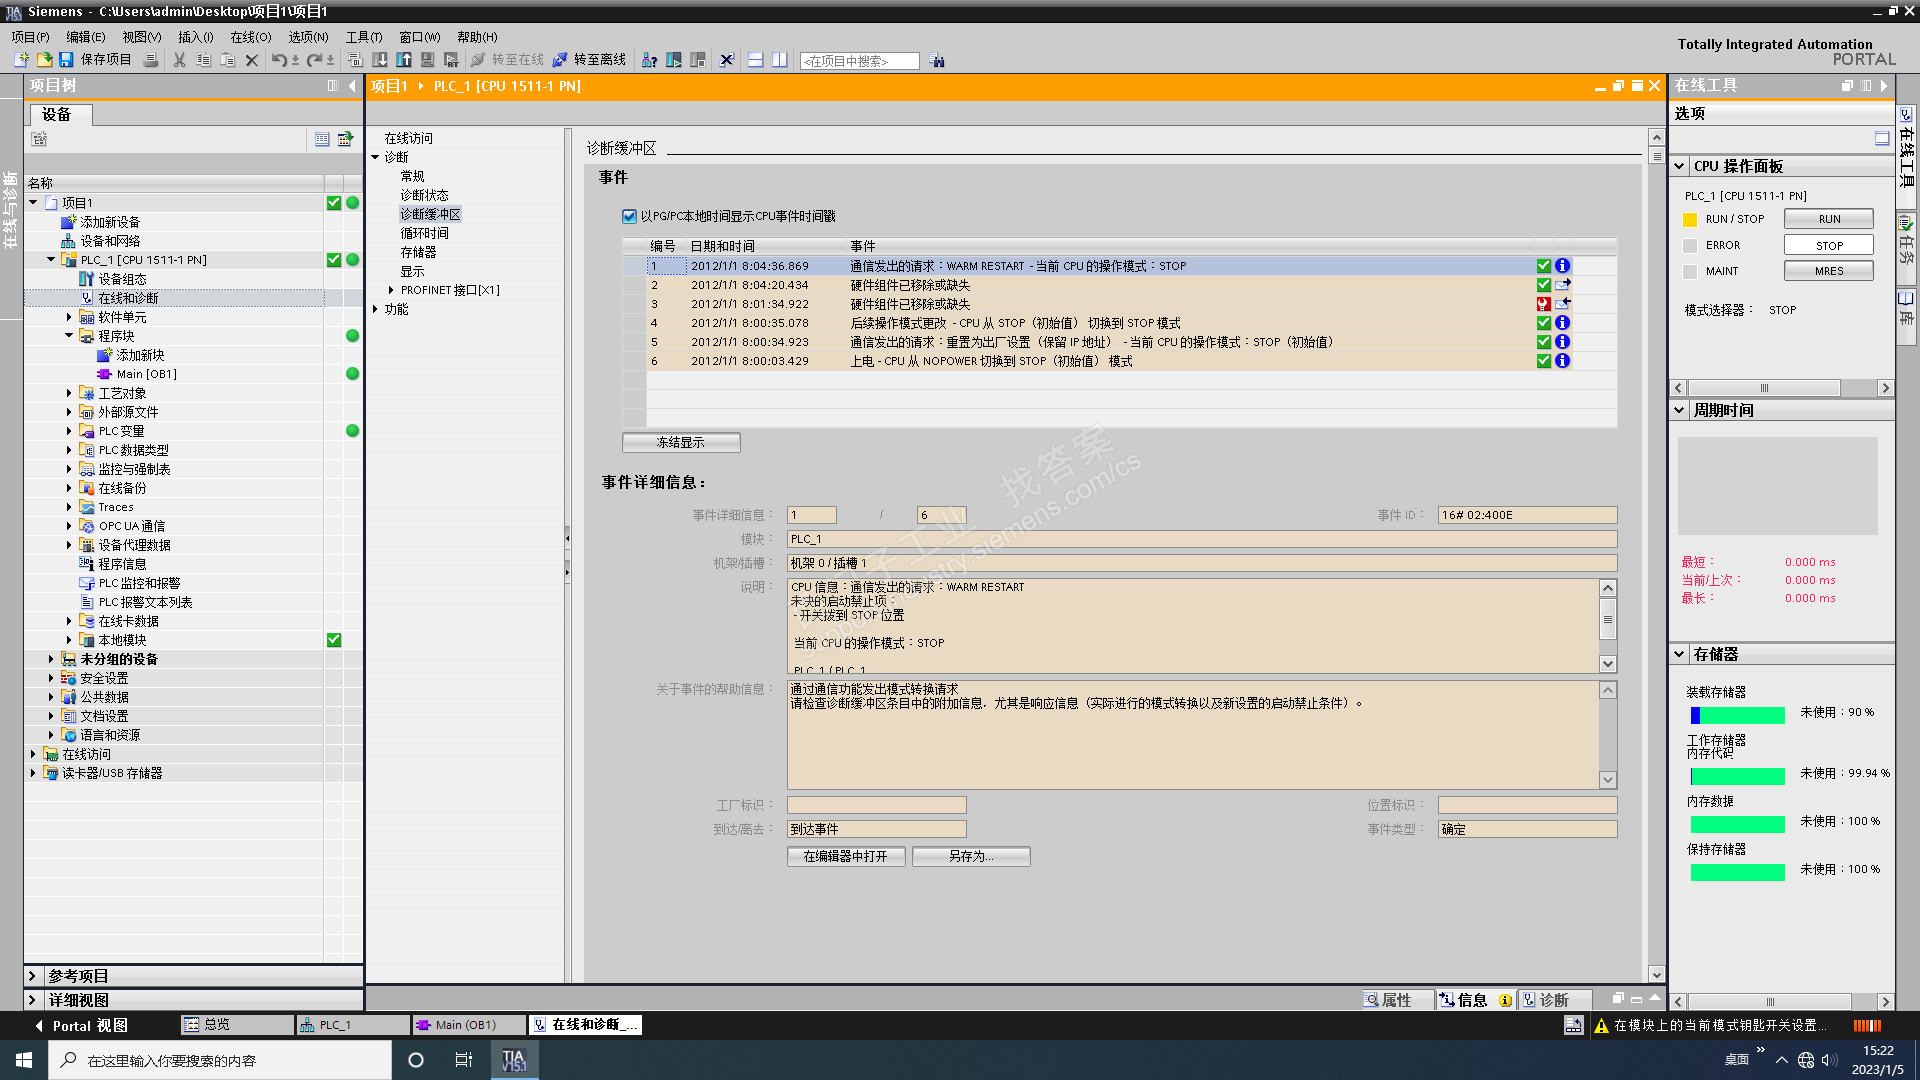
Task: Switch to the Main (OB1) tab
Action: click(466, 1025)
